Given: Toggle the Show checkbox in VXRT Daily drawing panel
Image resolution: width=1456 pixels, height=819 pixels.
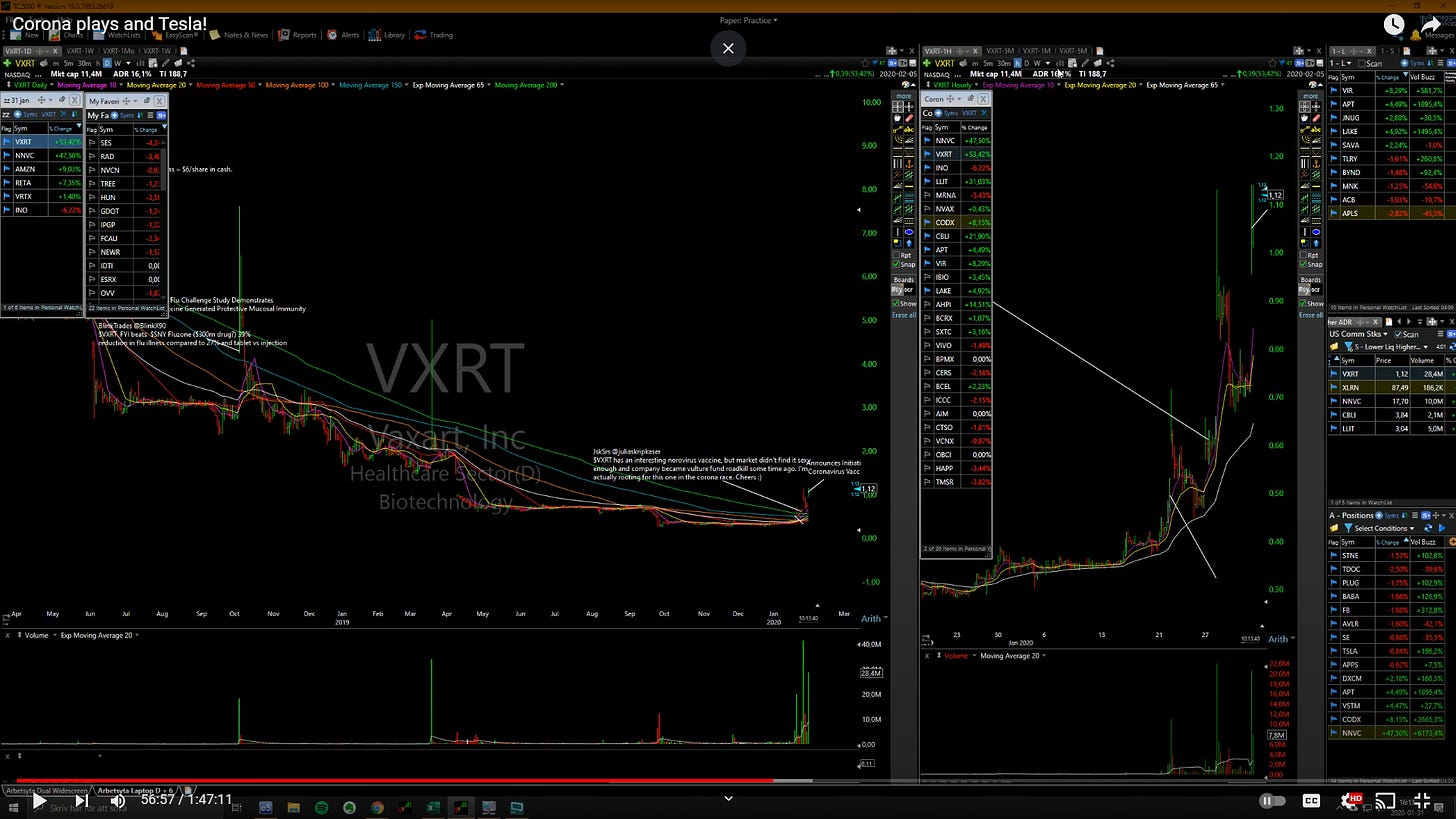Looking at the screenshot, I should tap(896, 303).
